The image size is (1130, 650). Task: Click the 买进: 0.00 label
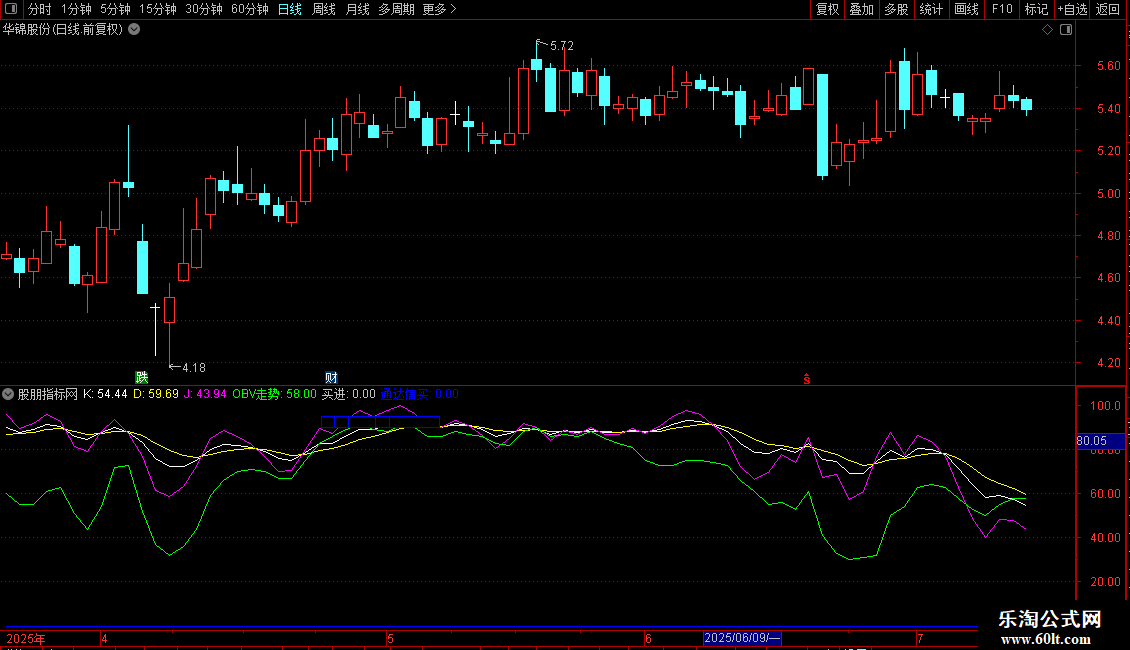coord(349,394)
